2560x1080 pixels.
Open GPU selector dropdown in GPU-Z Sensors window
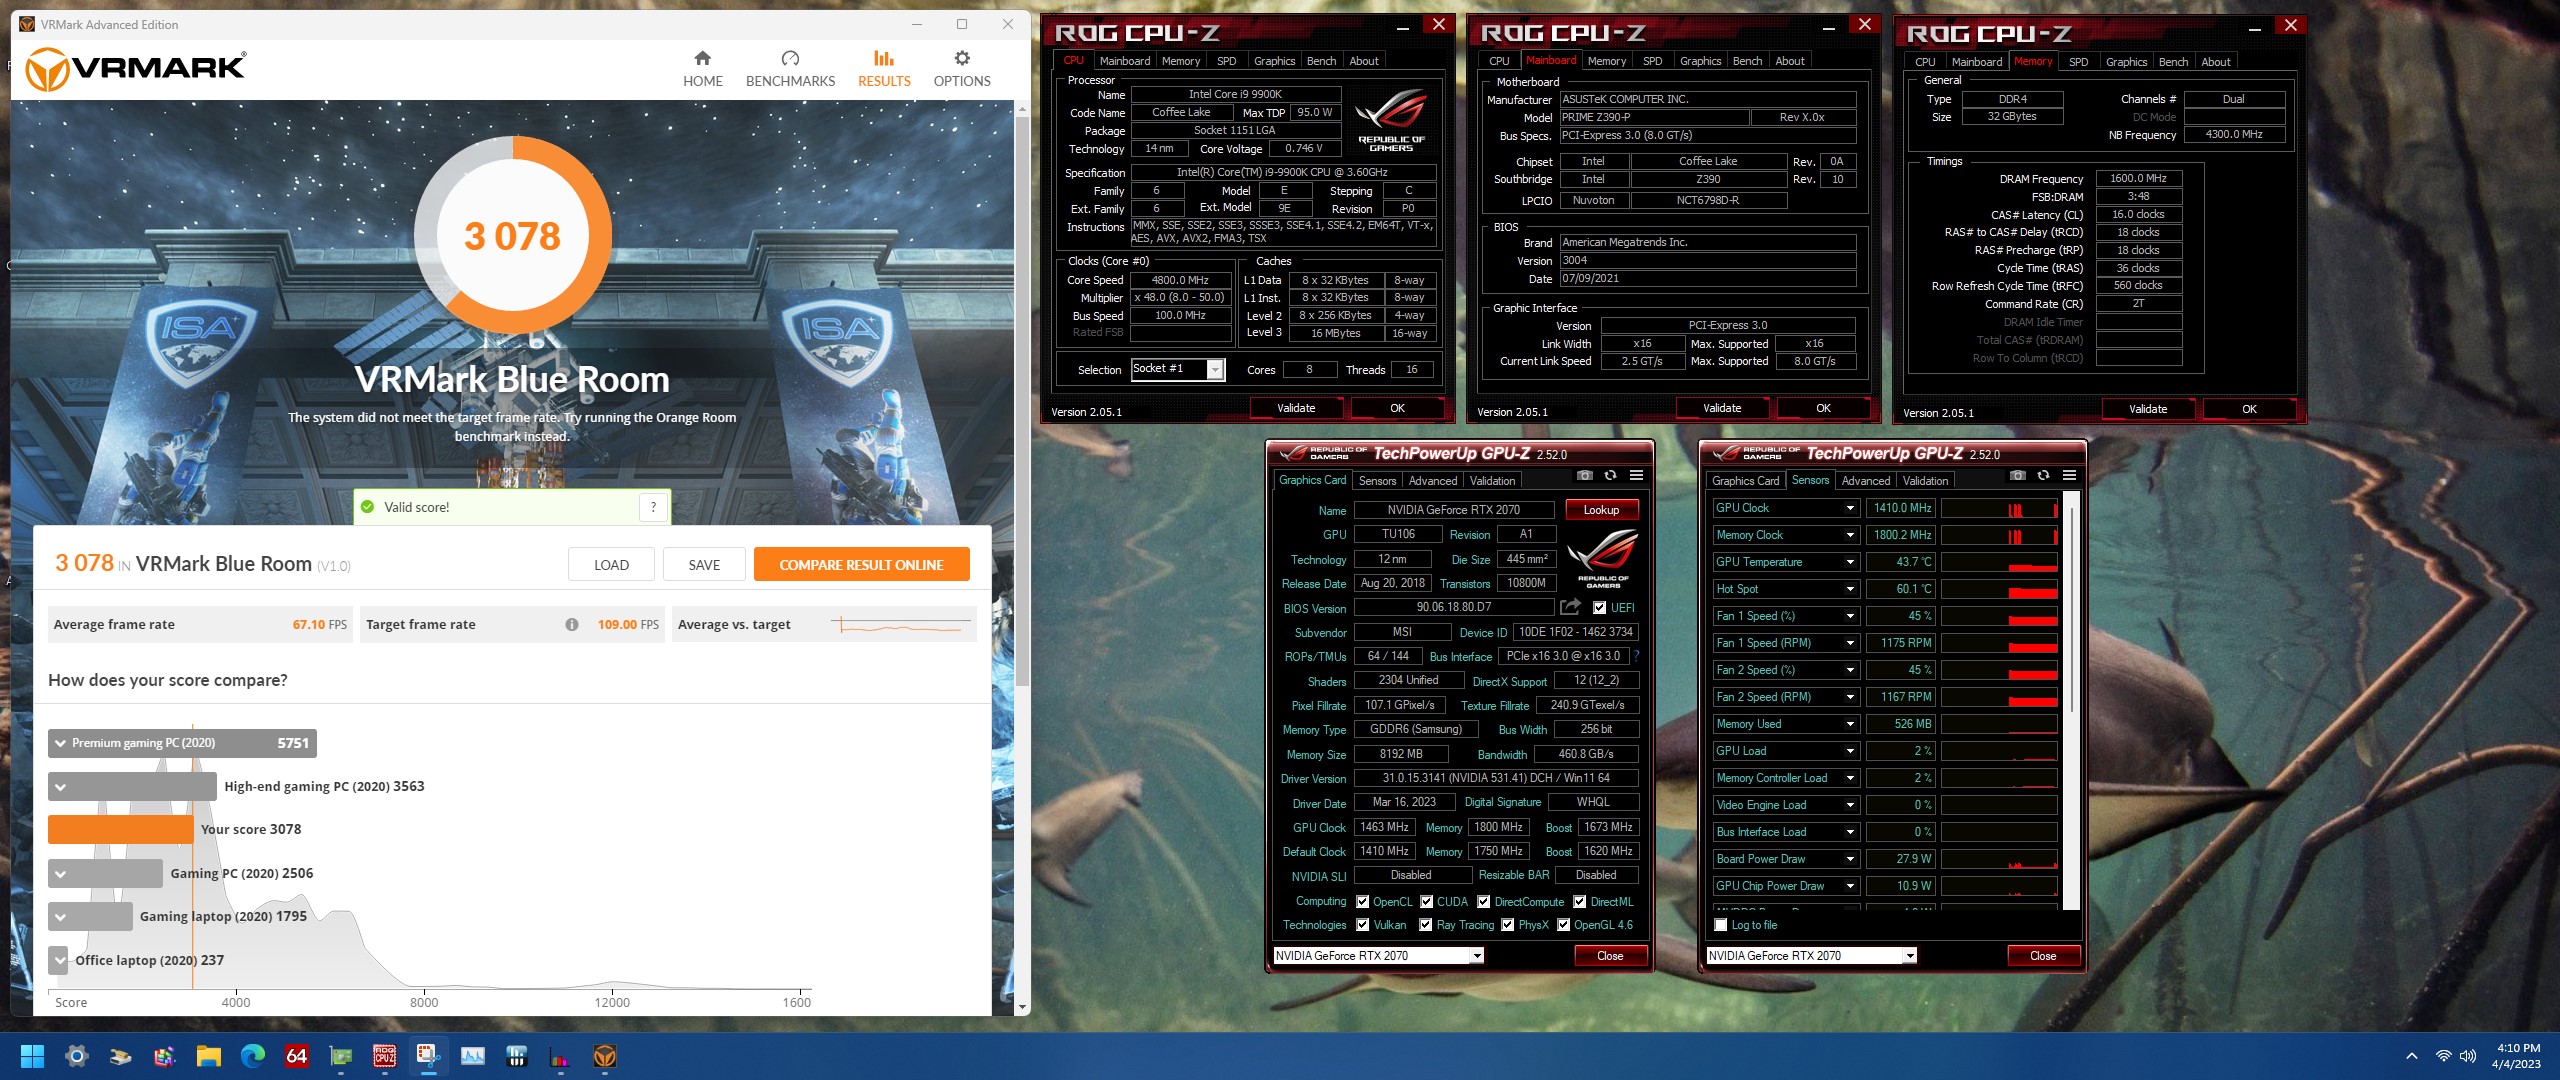[x=1910, y=956]
